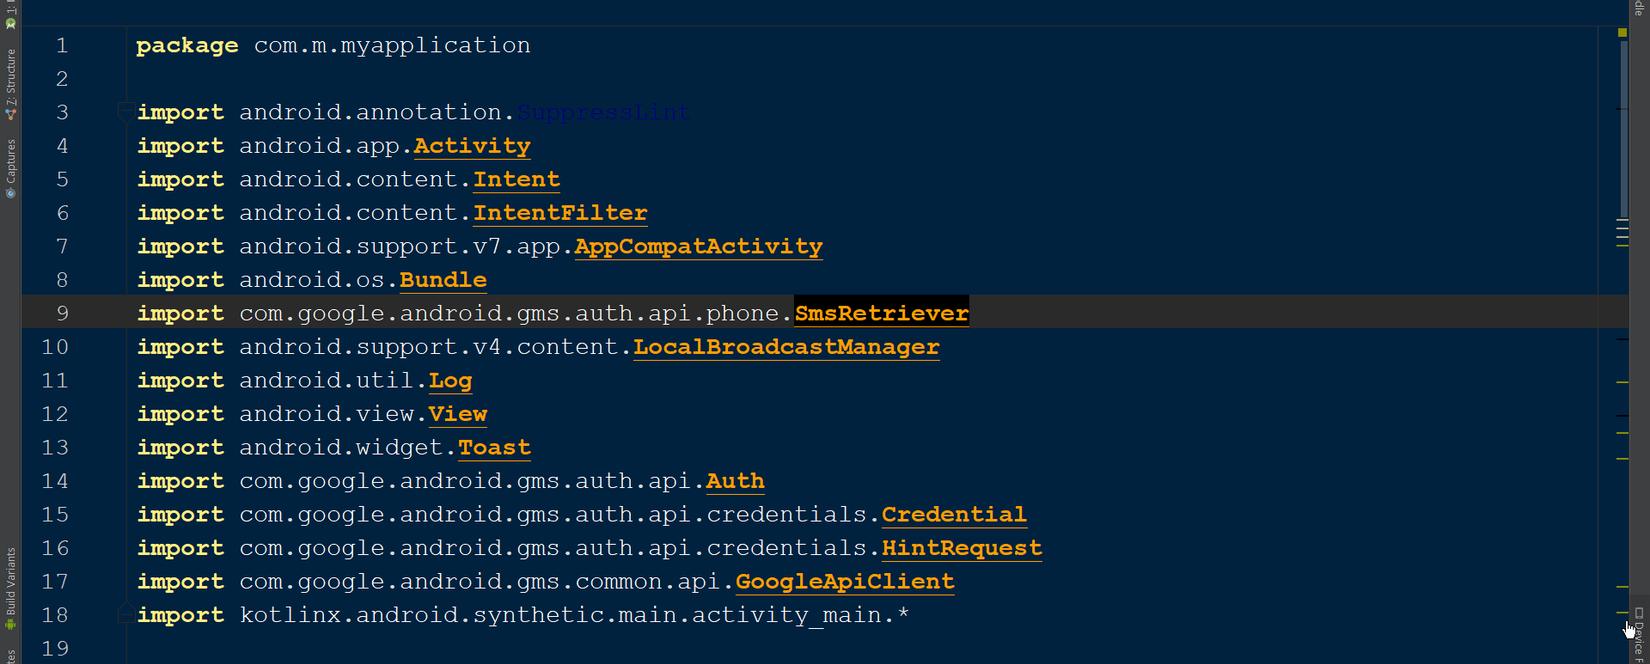The height and width of the screenshot is (664, 1650).
Task: Place cursor on package name com.m.myapplication
Action: tap(391, 45)
